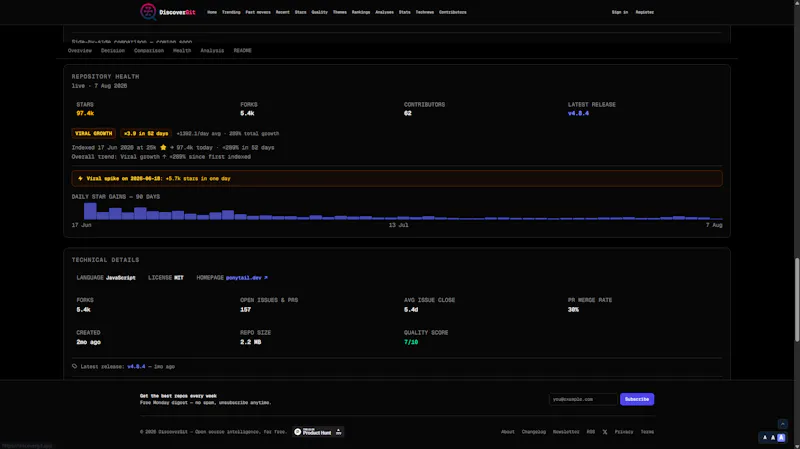800x449 pixels.
Task: Switch to the Analysis section tab
Action: pyautogui.click(x=212, y=51)
